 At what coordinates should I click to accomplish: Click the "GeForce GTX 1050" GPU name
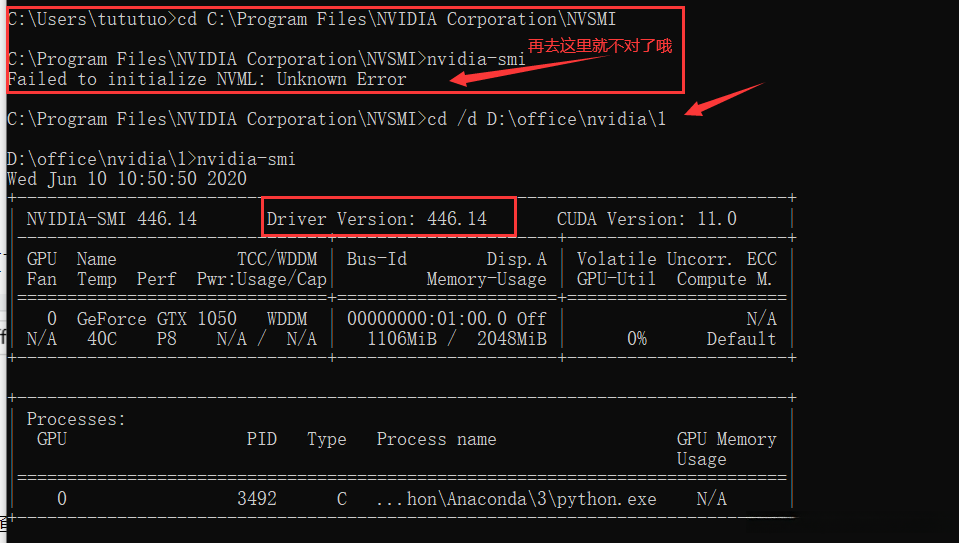[156, 319]
